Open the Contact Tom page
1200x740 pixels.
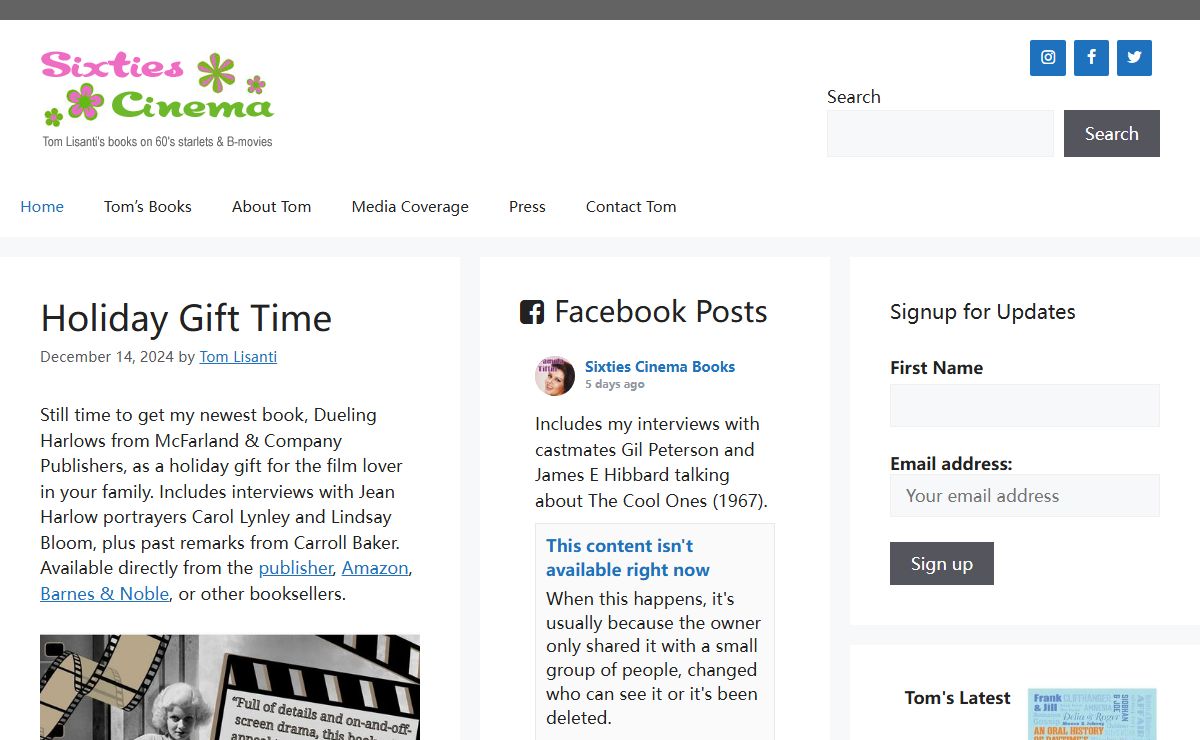[631, 206]
